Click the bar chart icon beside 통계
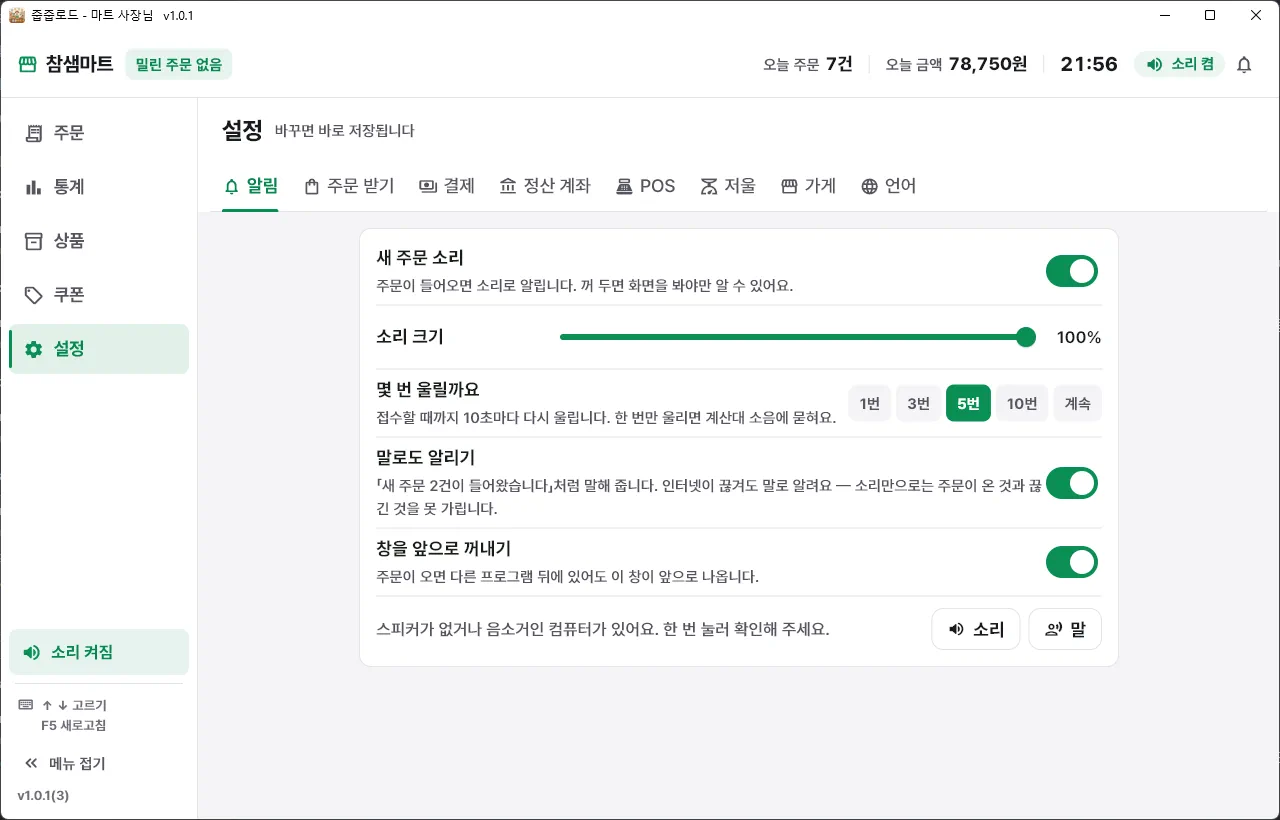Image resolution: width=1280 pixels, height=820 pixels. (34, 187)
